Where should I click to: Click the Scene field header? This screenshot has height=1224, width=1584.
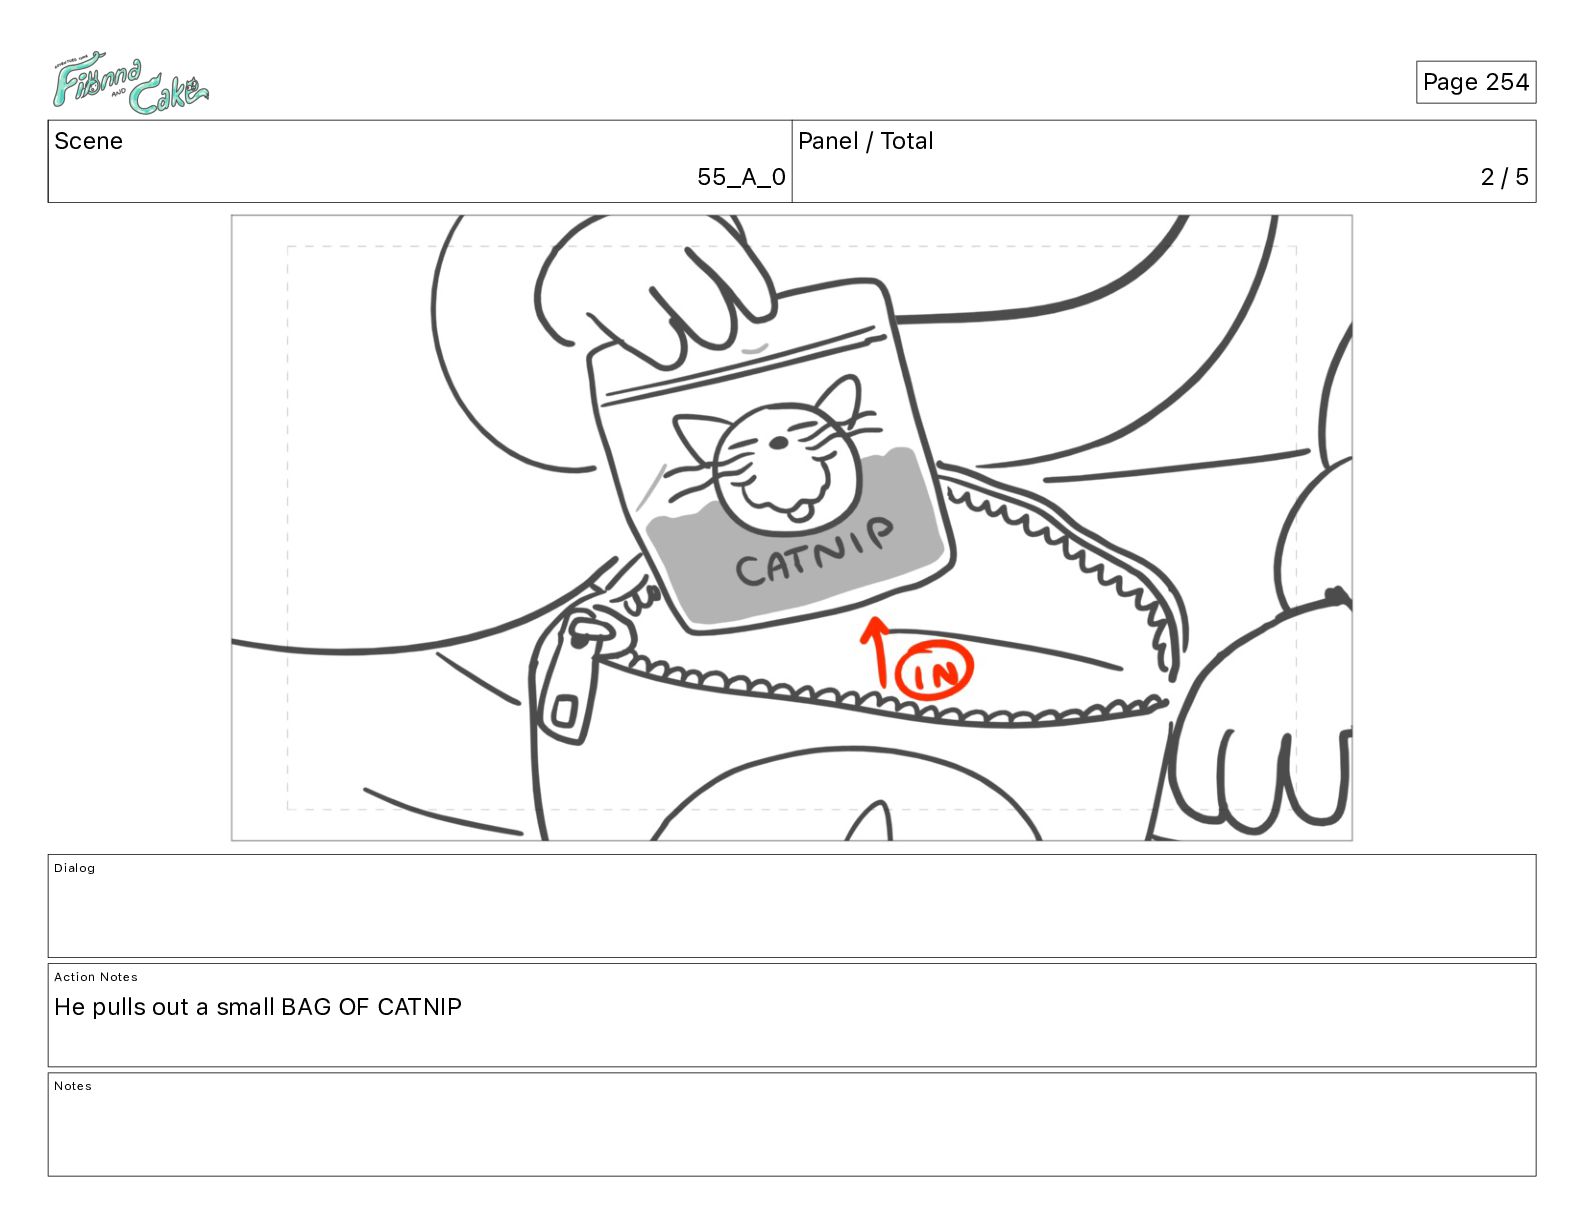click(88, 141)
